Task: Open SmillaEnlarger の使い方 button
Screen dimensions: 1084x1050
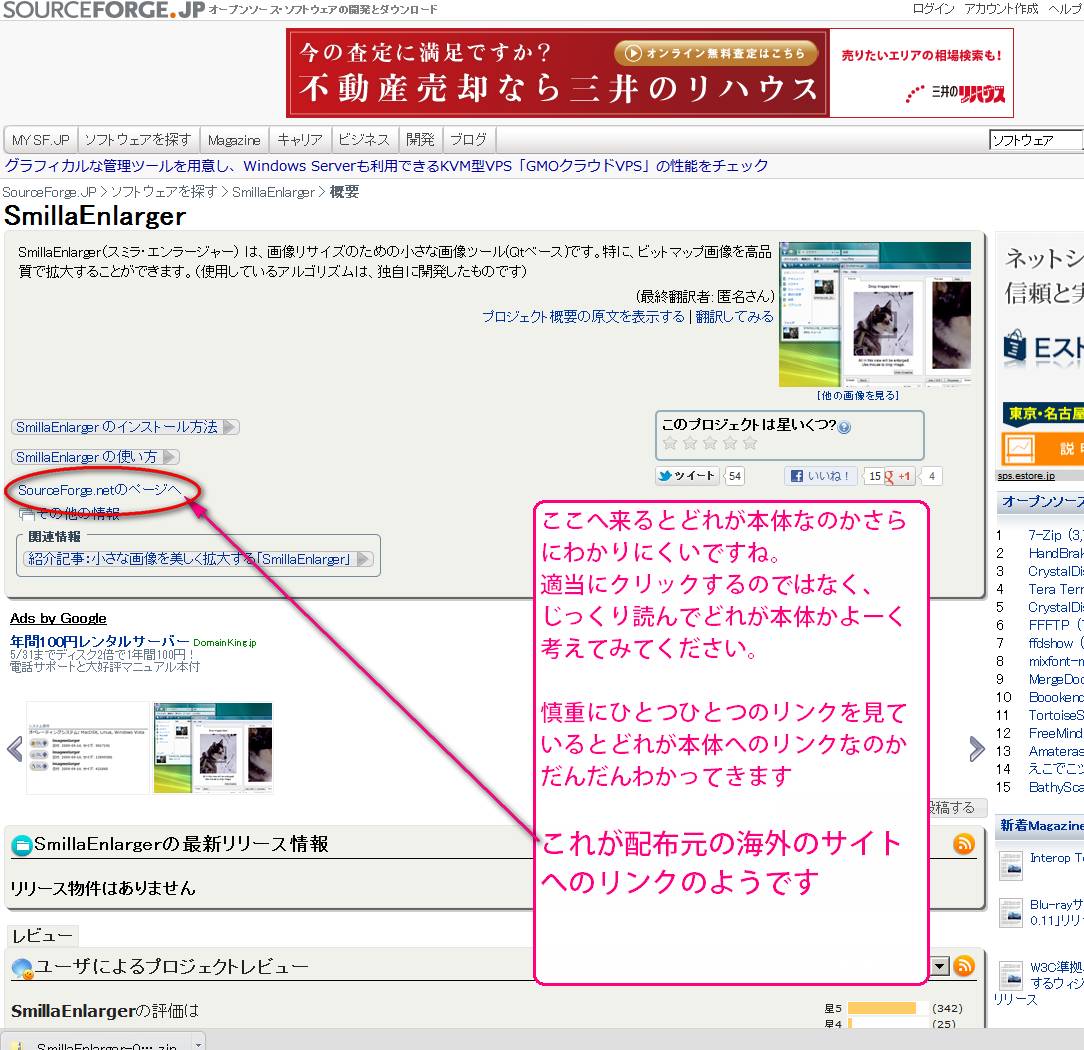Action: coord(95,457)
